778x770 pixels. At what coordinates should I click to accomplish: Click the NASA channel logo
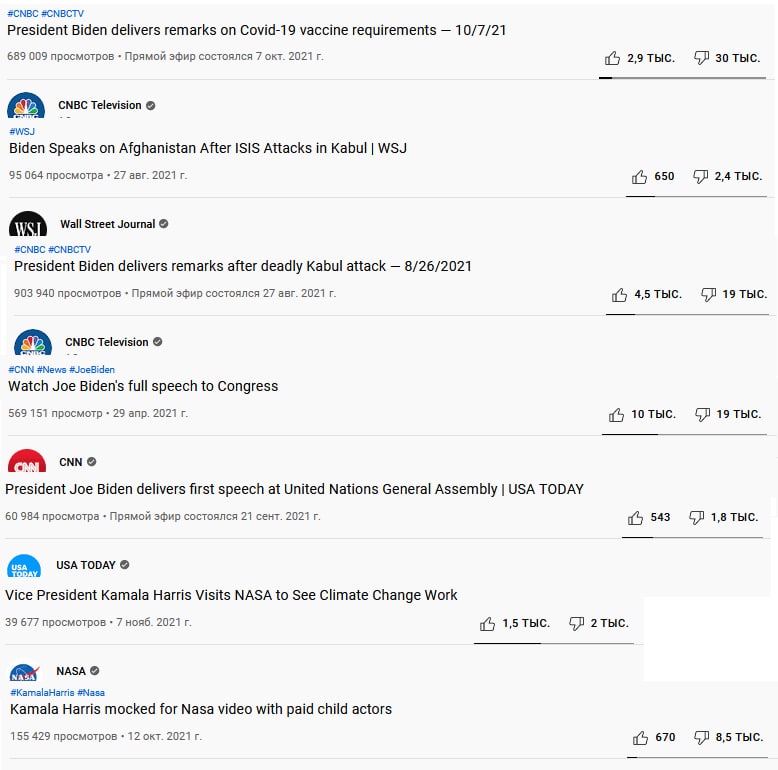point(24,673)
